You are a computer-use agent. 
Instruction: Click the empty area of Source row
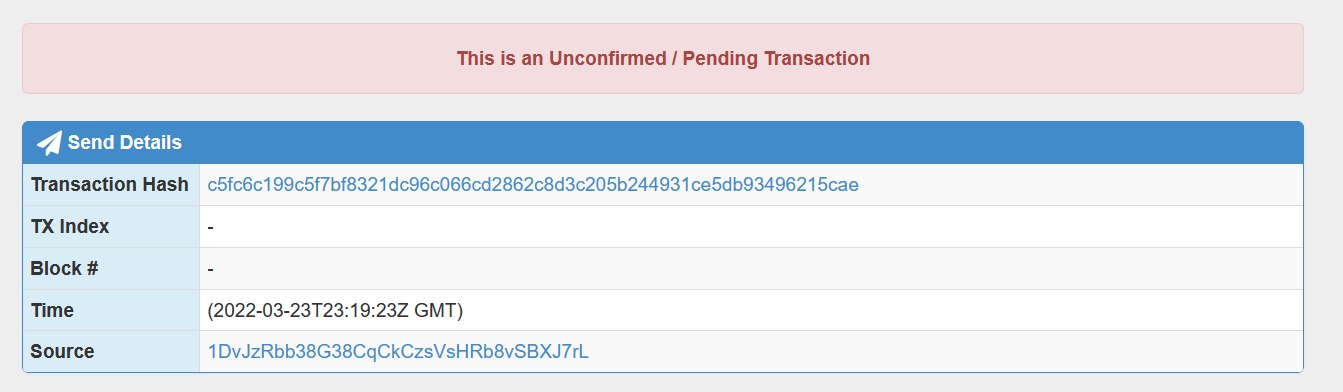(945, 352)
